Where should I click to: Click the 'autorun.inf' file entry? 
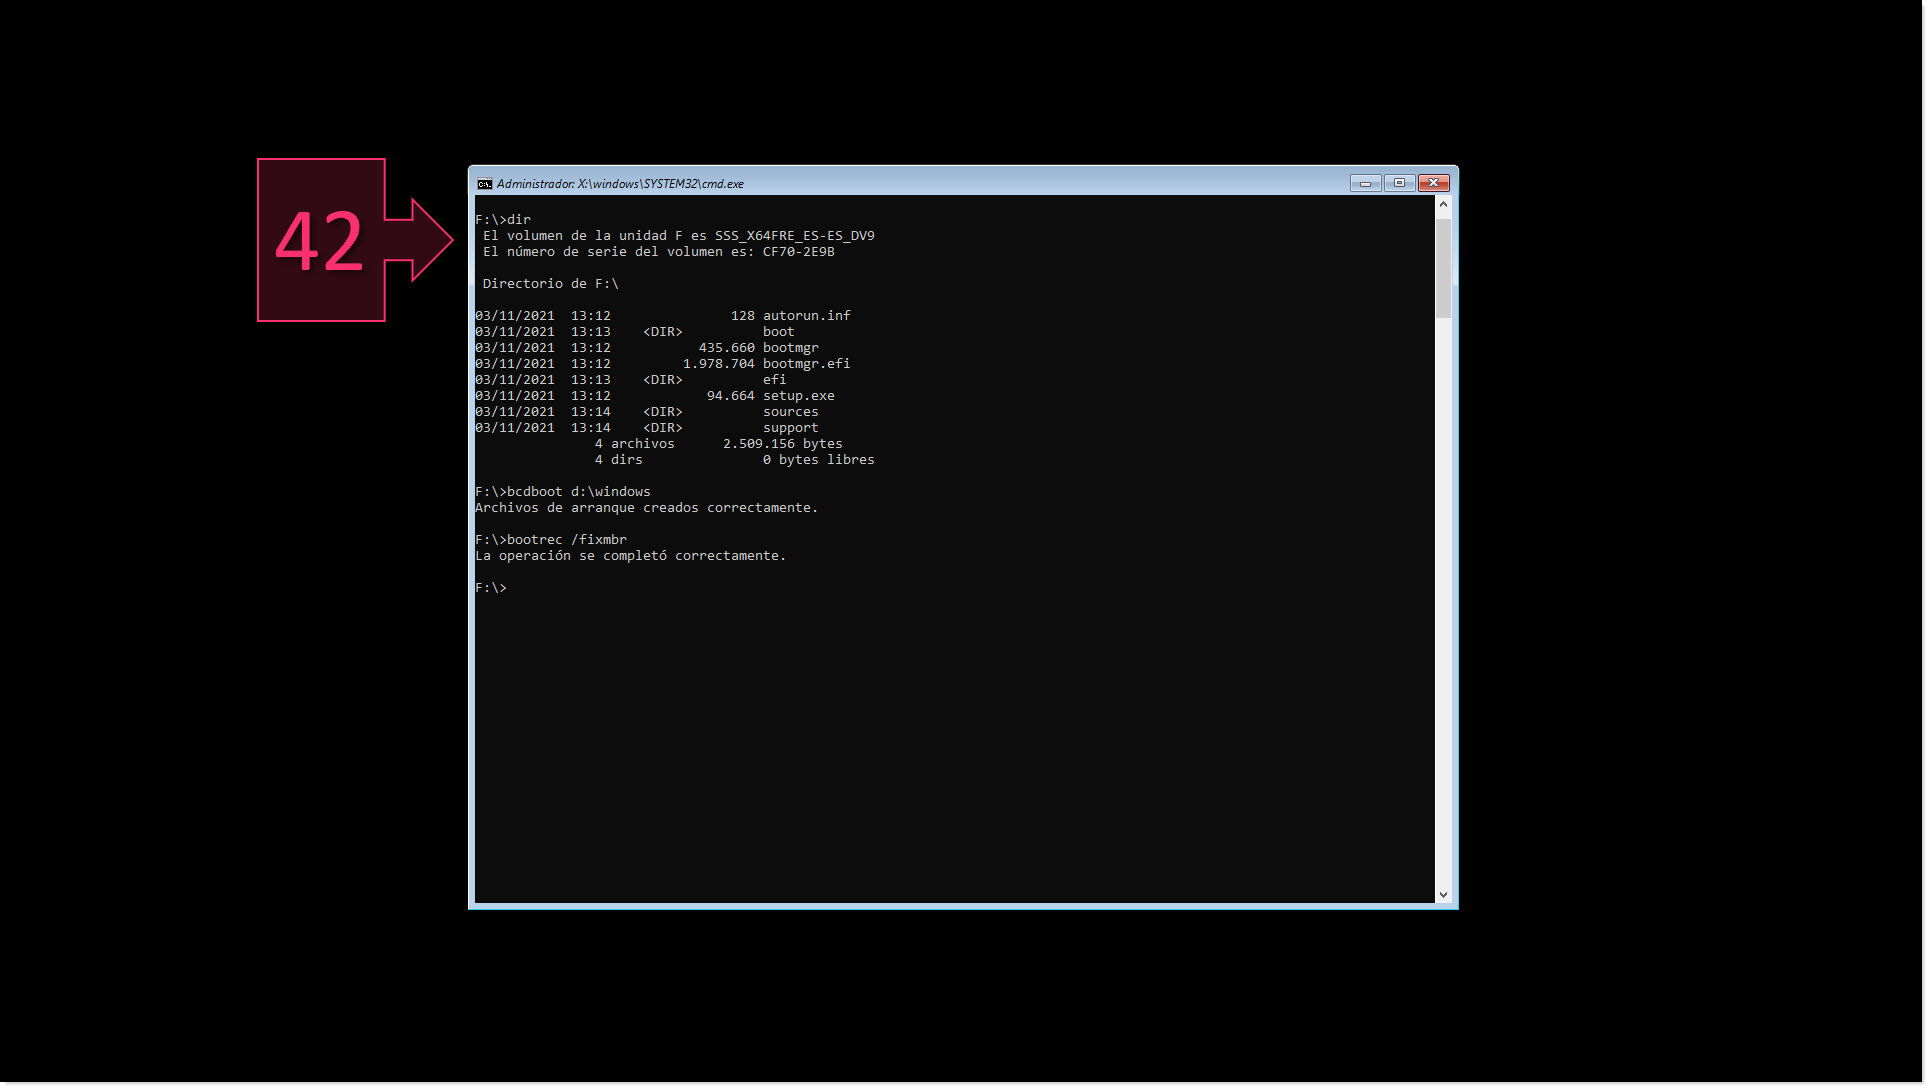(x=806, y=316)
